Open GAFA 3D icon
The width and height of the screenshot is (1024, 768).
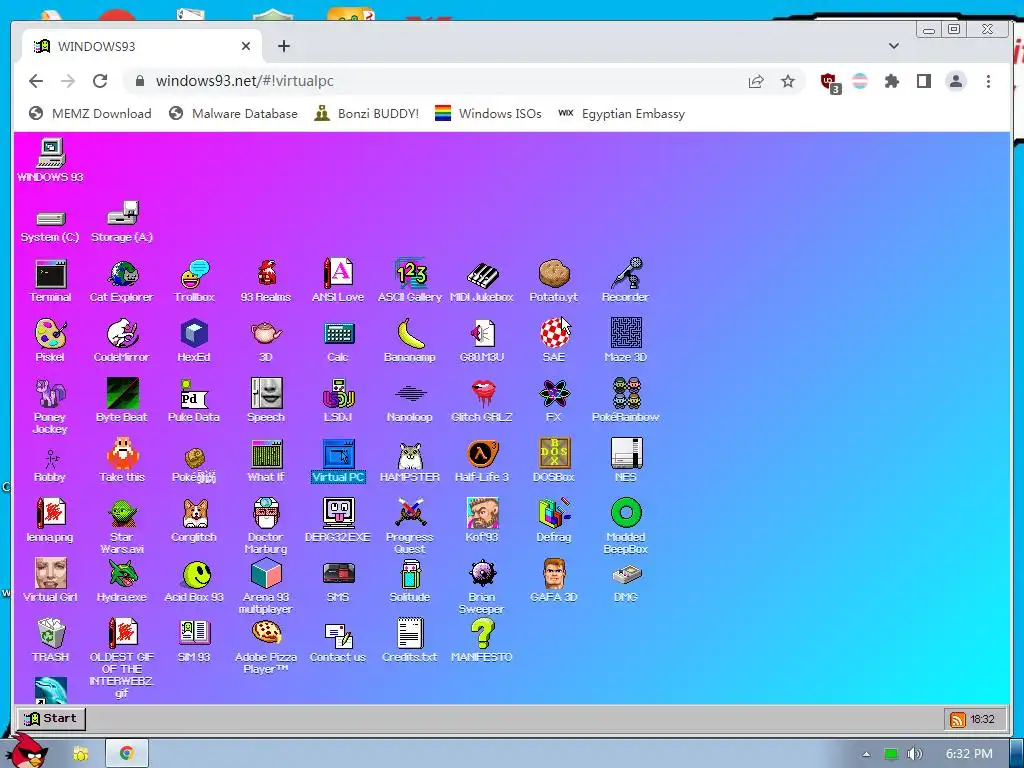pos(554,581)
